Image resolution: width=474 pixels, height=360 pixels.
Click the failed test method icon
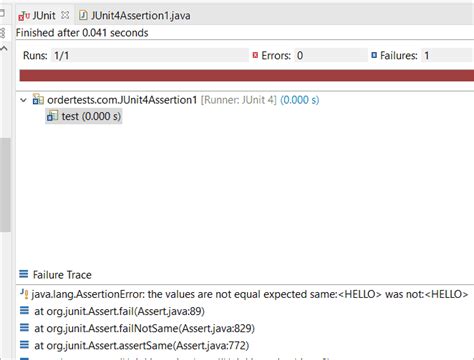pos(52,116)
